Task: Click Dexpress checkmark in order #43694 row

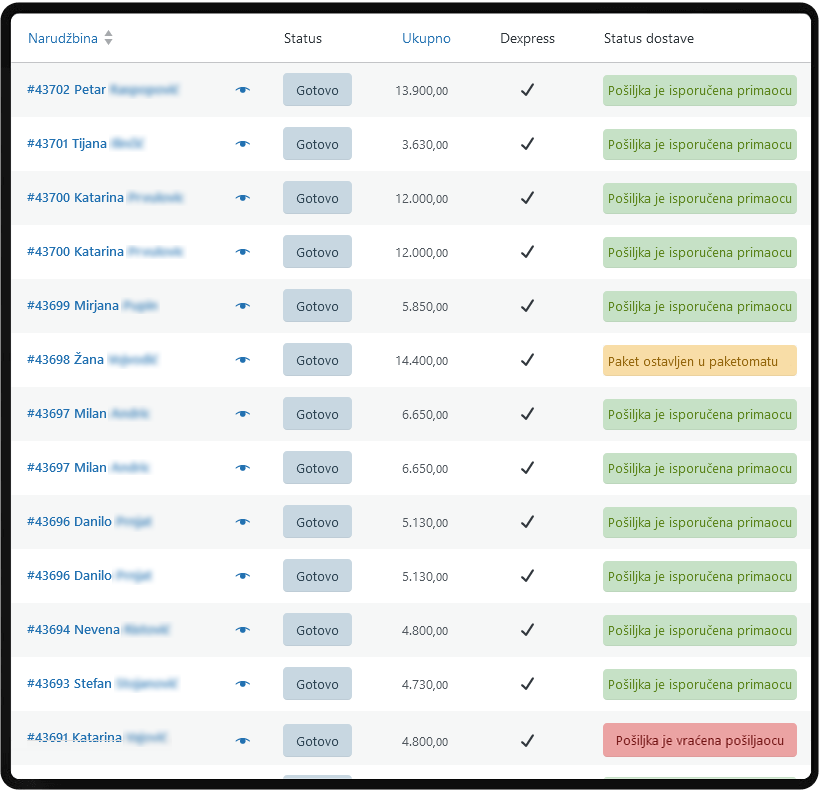Action: tap(527, 630)
